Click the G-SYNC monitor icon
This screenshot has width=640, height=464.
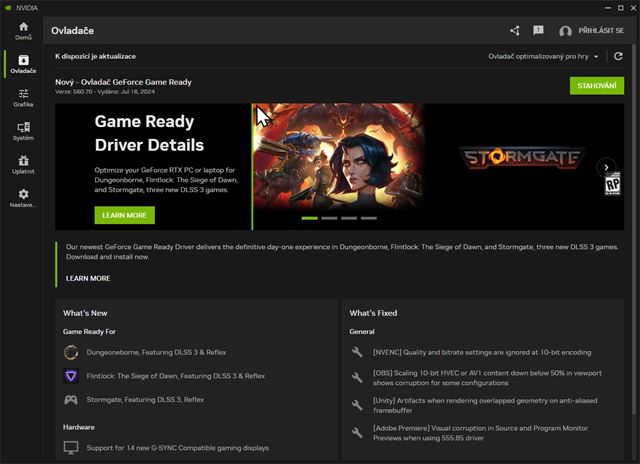click(x=71, y=448)
